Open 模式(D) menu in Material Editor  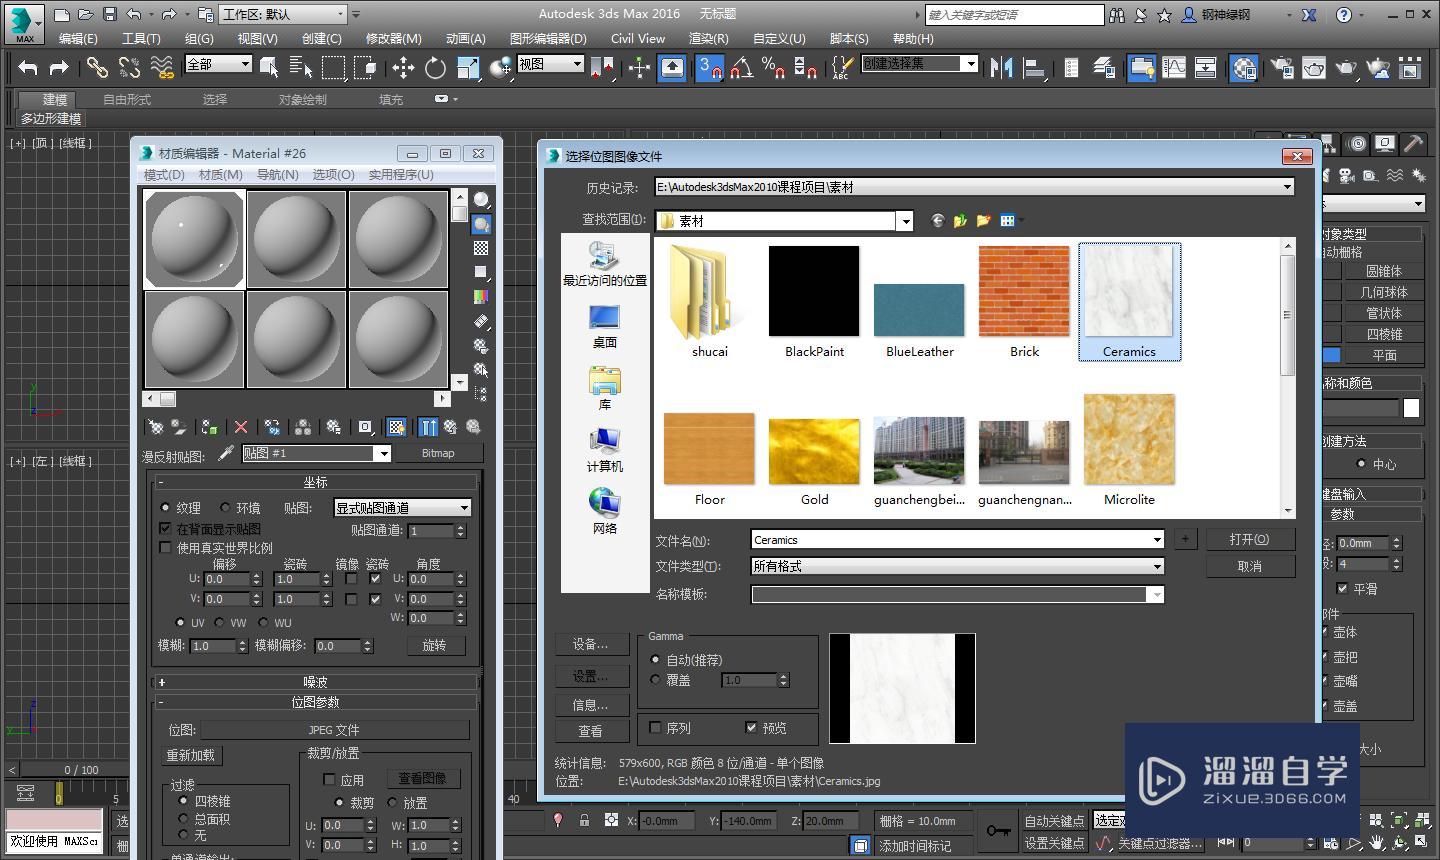point(164,174)
